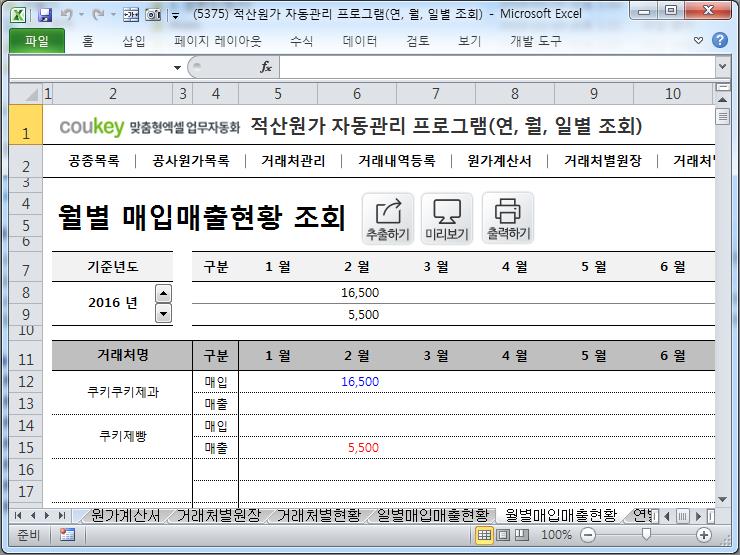Switch to the 일별매입매출현황 sheet tab
This screenshot has height=555, width=740.
[x=432, y=515]
